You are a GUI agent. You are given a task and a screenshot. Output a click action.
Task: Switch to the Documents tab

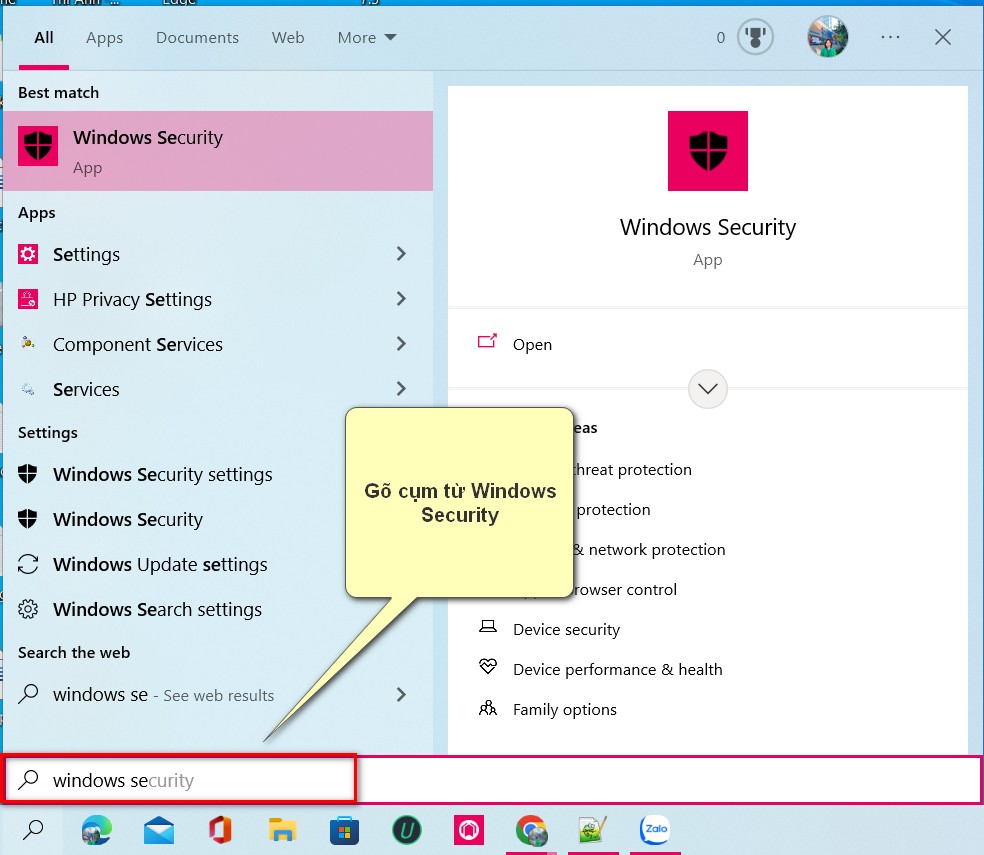197,38
